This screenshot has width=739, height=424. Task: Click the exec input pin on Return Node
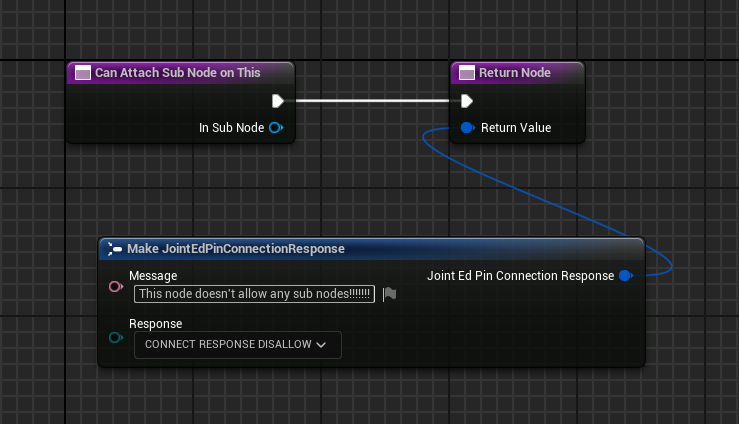pyautogui.click(x=466, y=101)
